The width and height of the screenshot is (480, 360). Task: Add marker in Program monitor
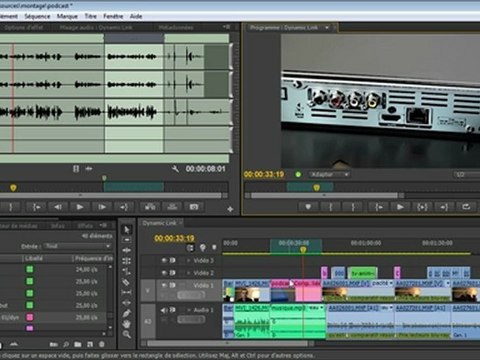click(x=308, y=207)
